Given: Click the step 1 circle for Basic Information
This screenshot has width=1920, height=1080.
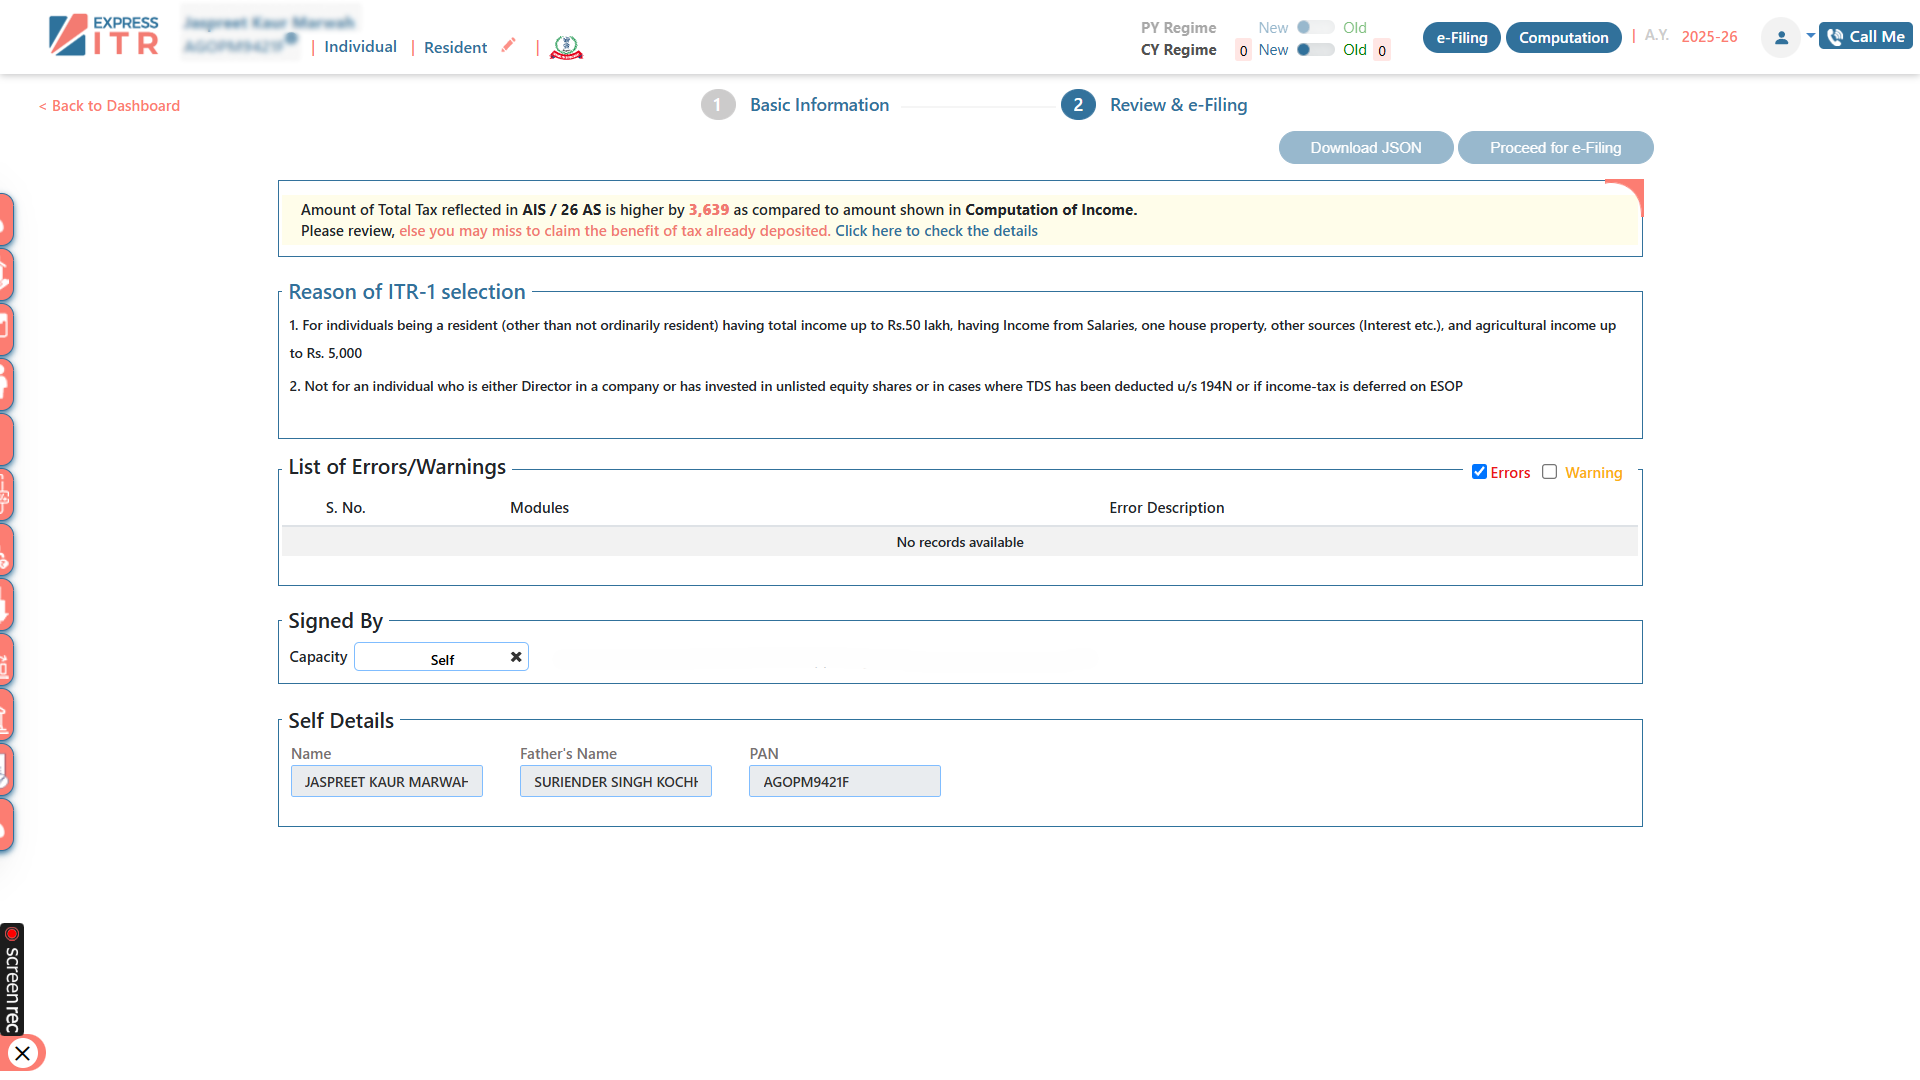Looking at the screenshot, I should click(x=719, y=104).
